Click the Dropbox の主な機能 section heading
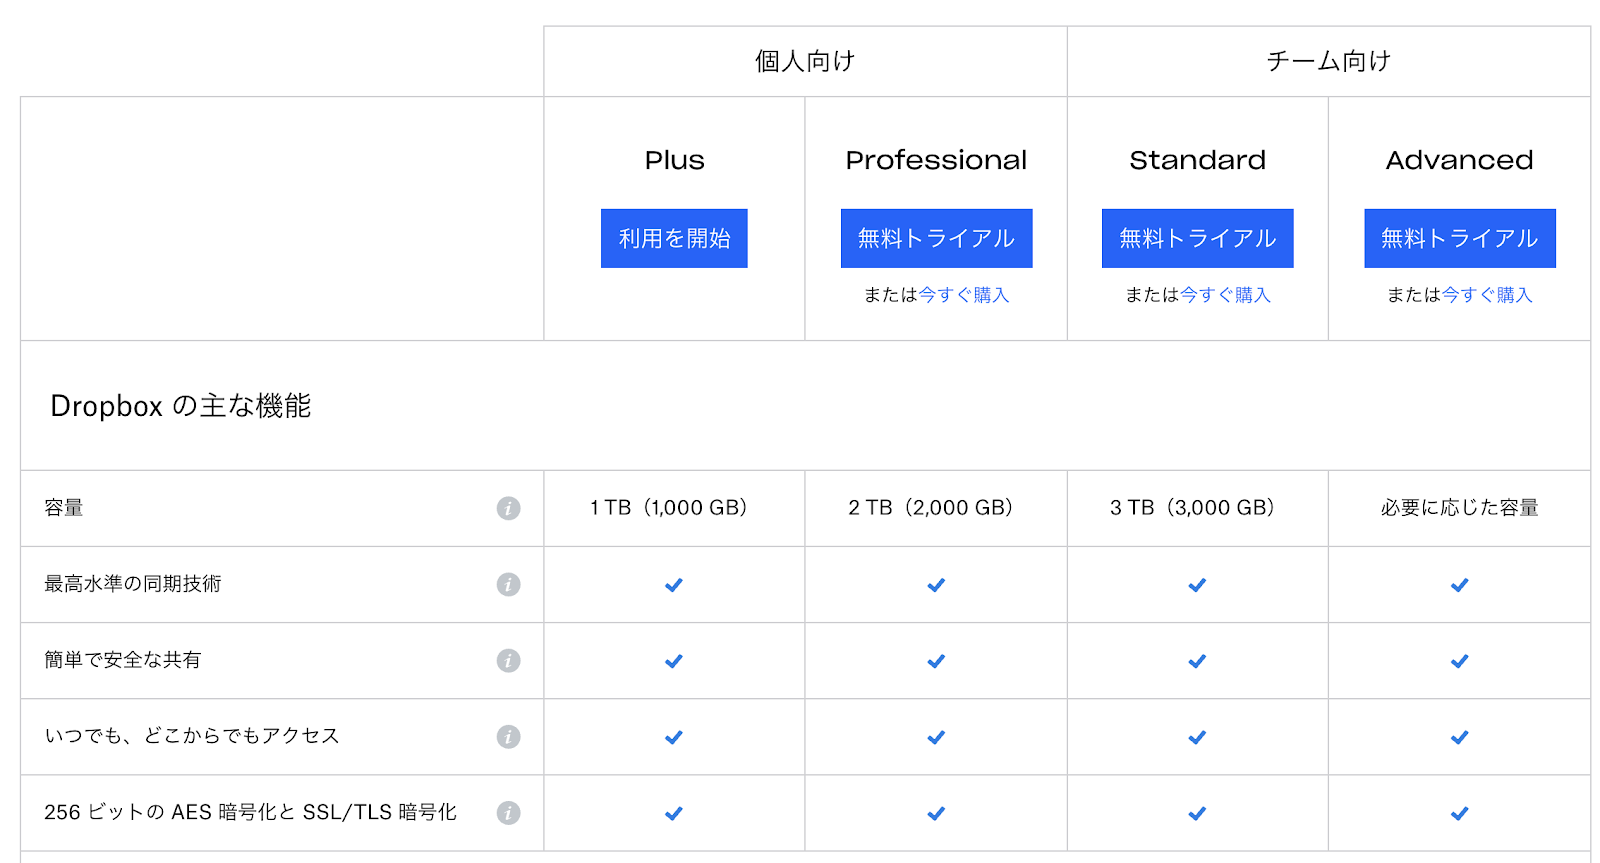The image size is (1600, 863). (181, 406)
